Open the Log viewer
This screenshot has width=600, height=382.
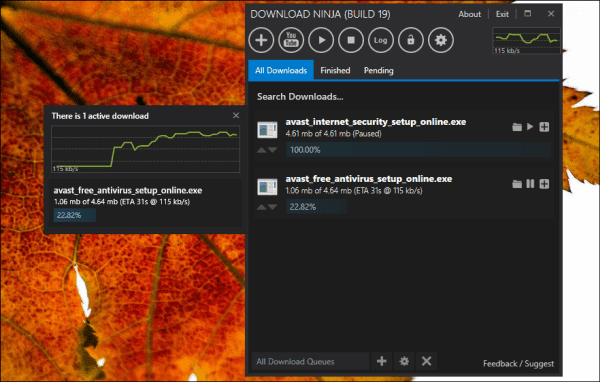pos(381,40)
